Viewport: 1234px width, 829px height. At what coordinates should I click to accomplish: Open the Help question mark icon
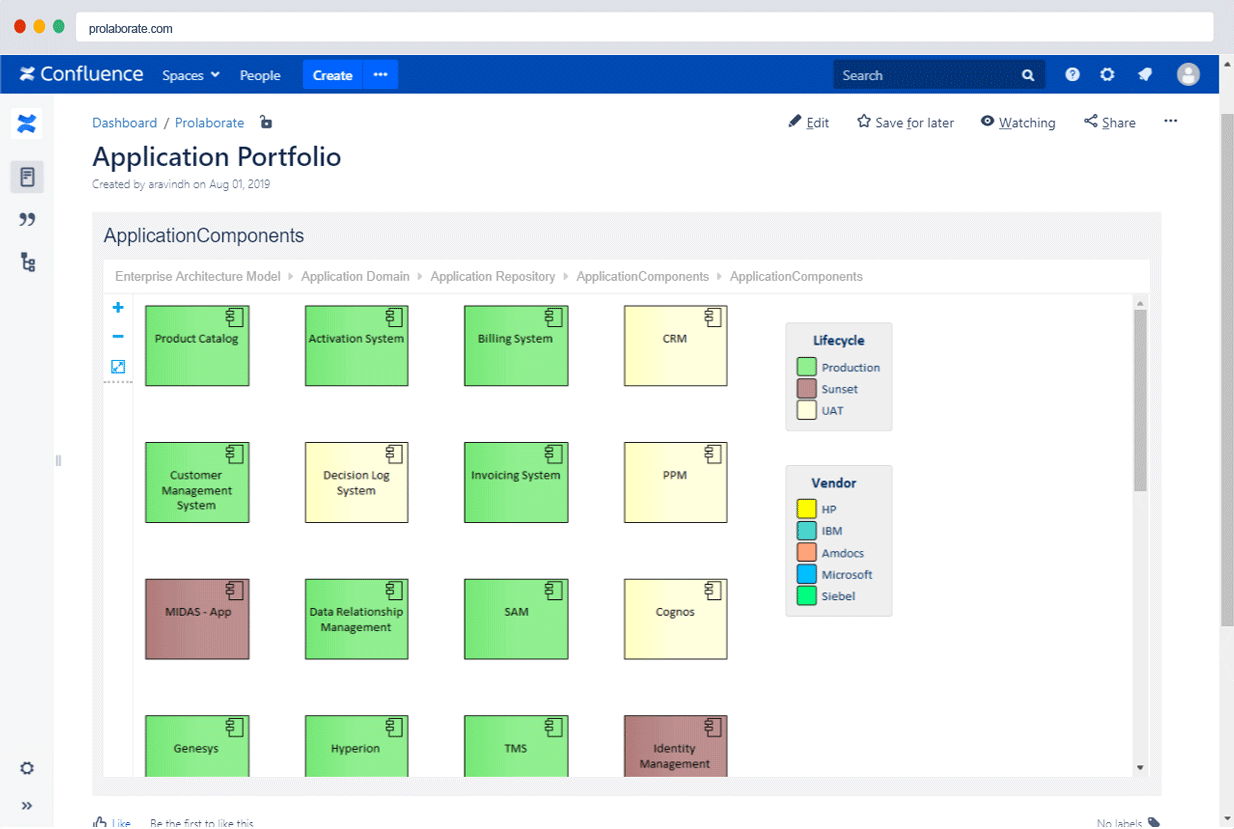click(x=1072, y=75)
